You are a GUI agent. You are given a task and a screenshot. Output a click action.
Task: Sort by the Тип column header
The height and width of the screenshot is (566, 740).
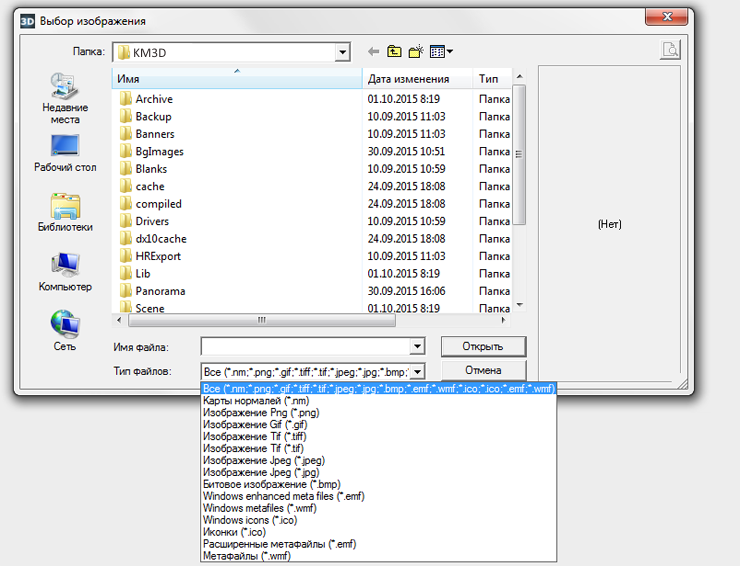click(492, 78)
